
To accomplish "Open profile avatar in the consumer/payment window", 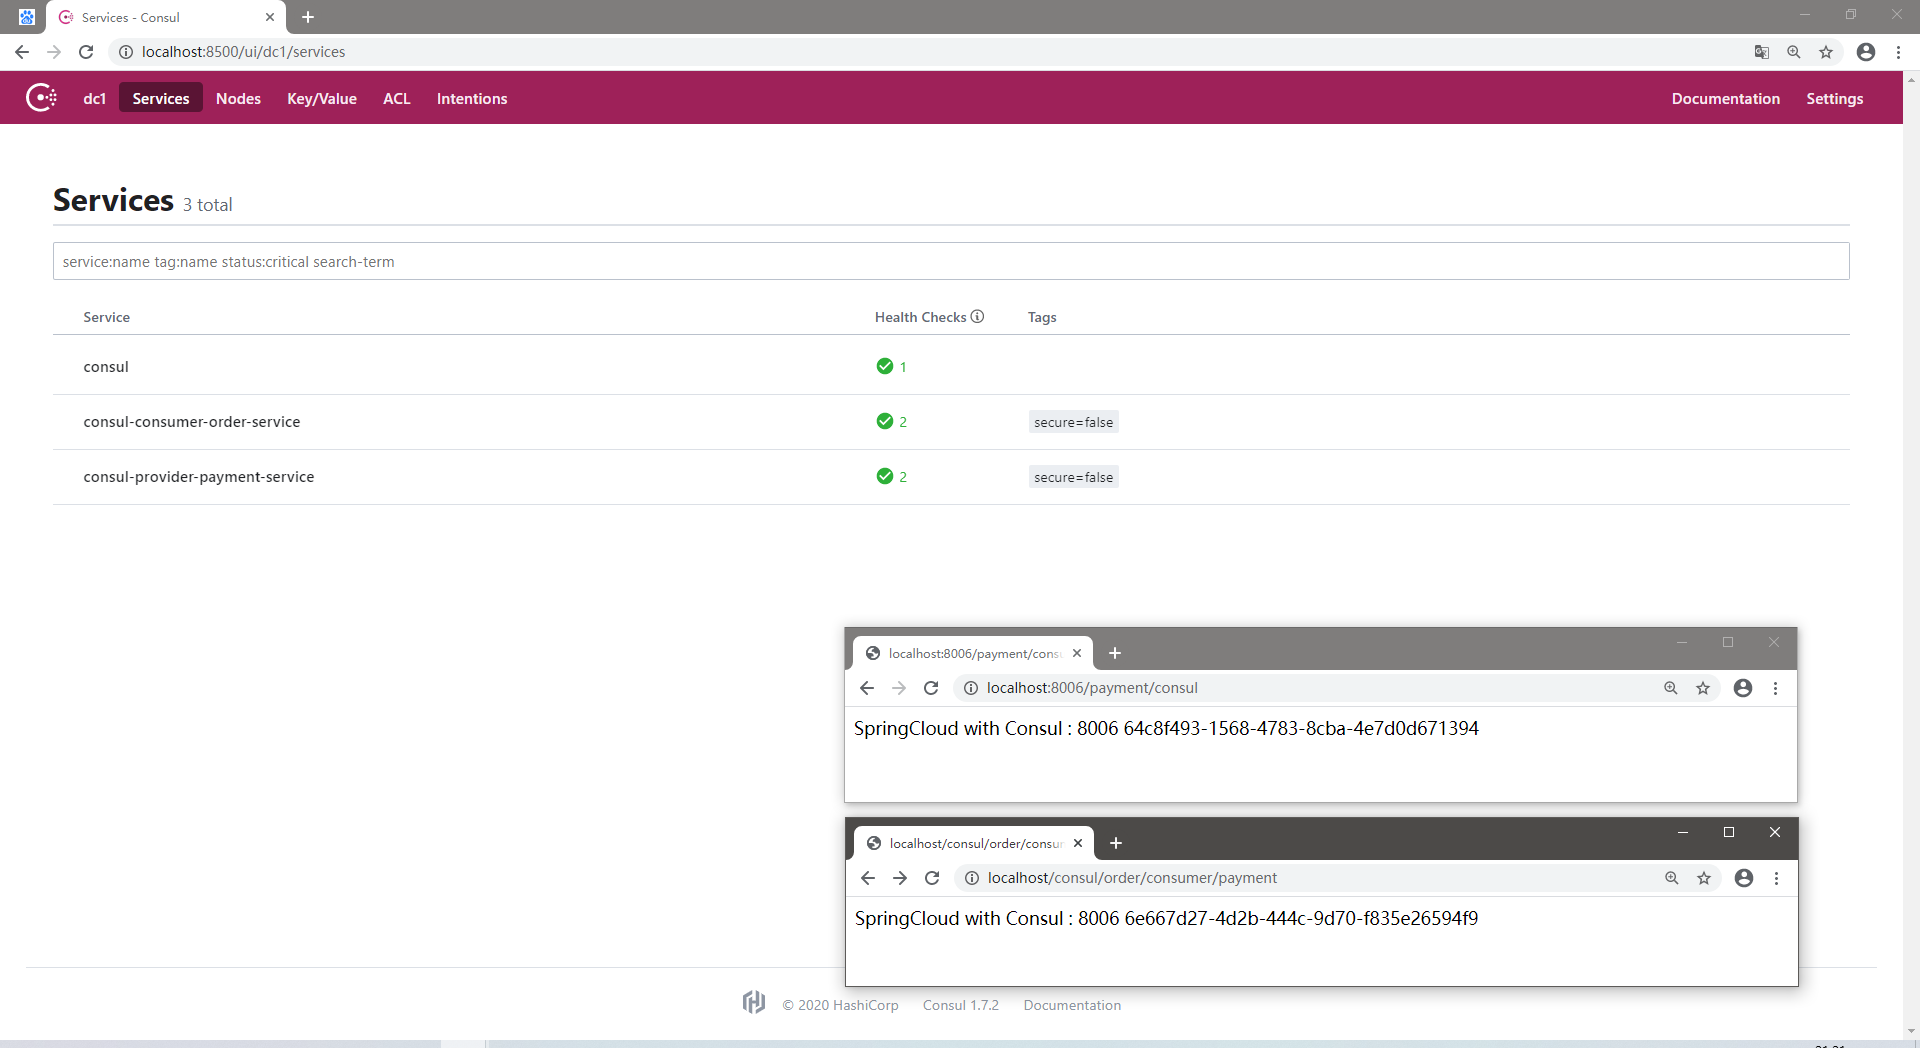I will [1744, 878].
